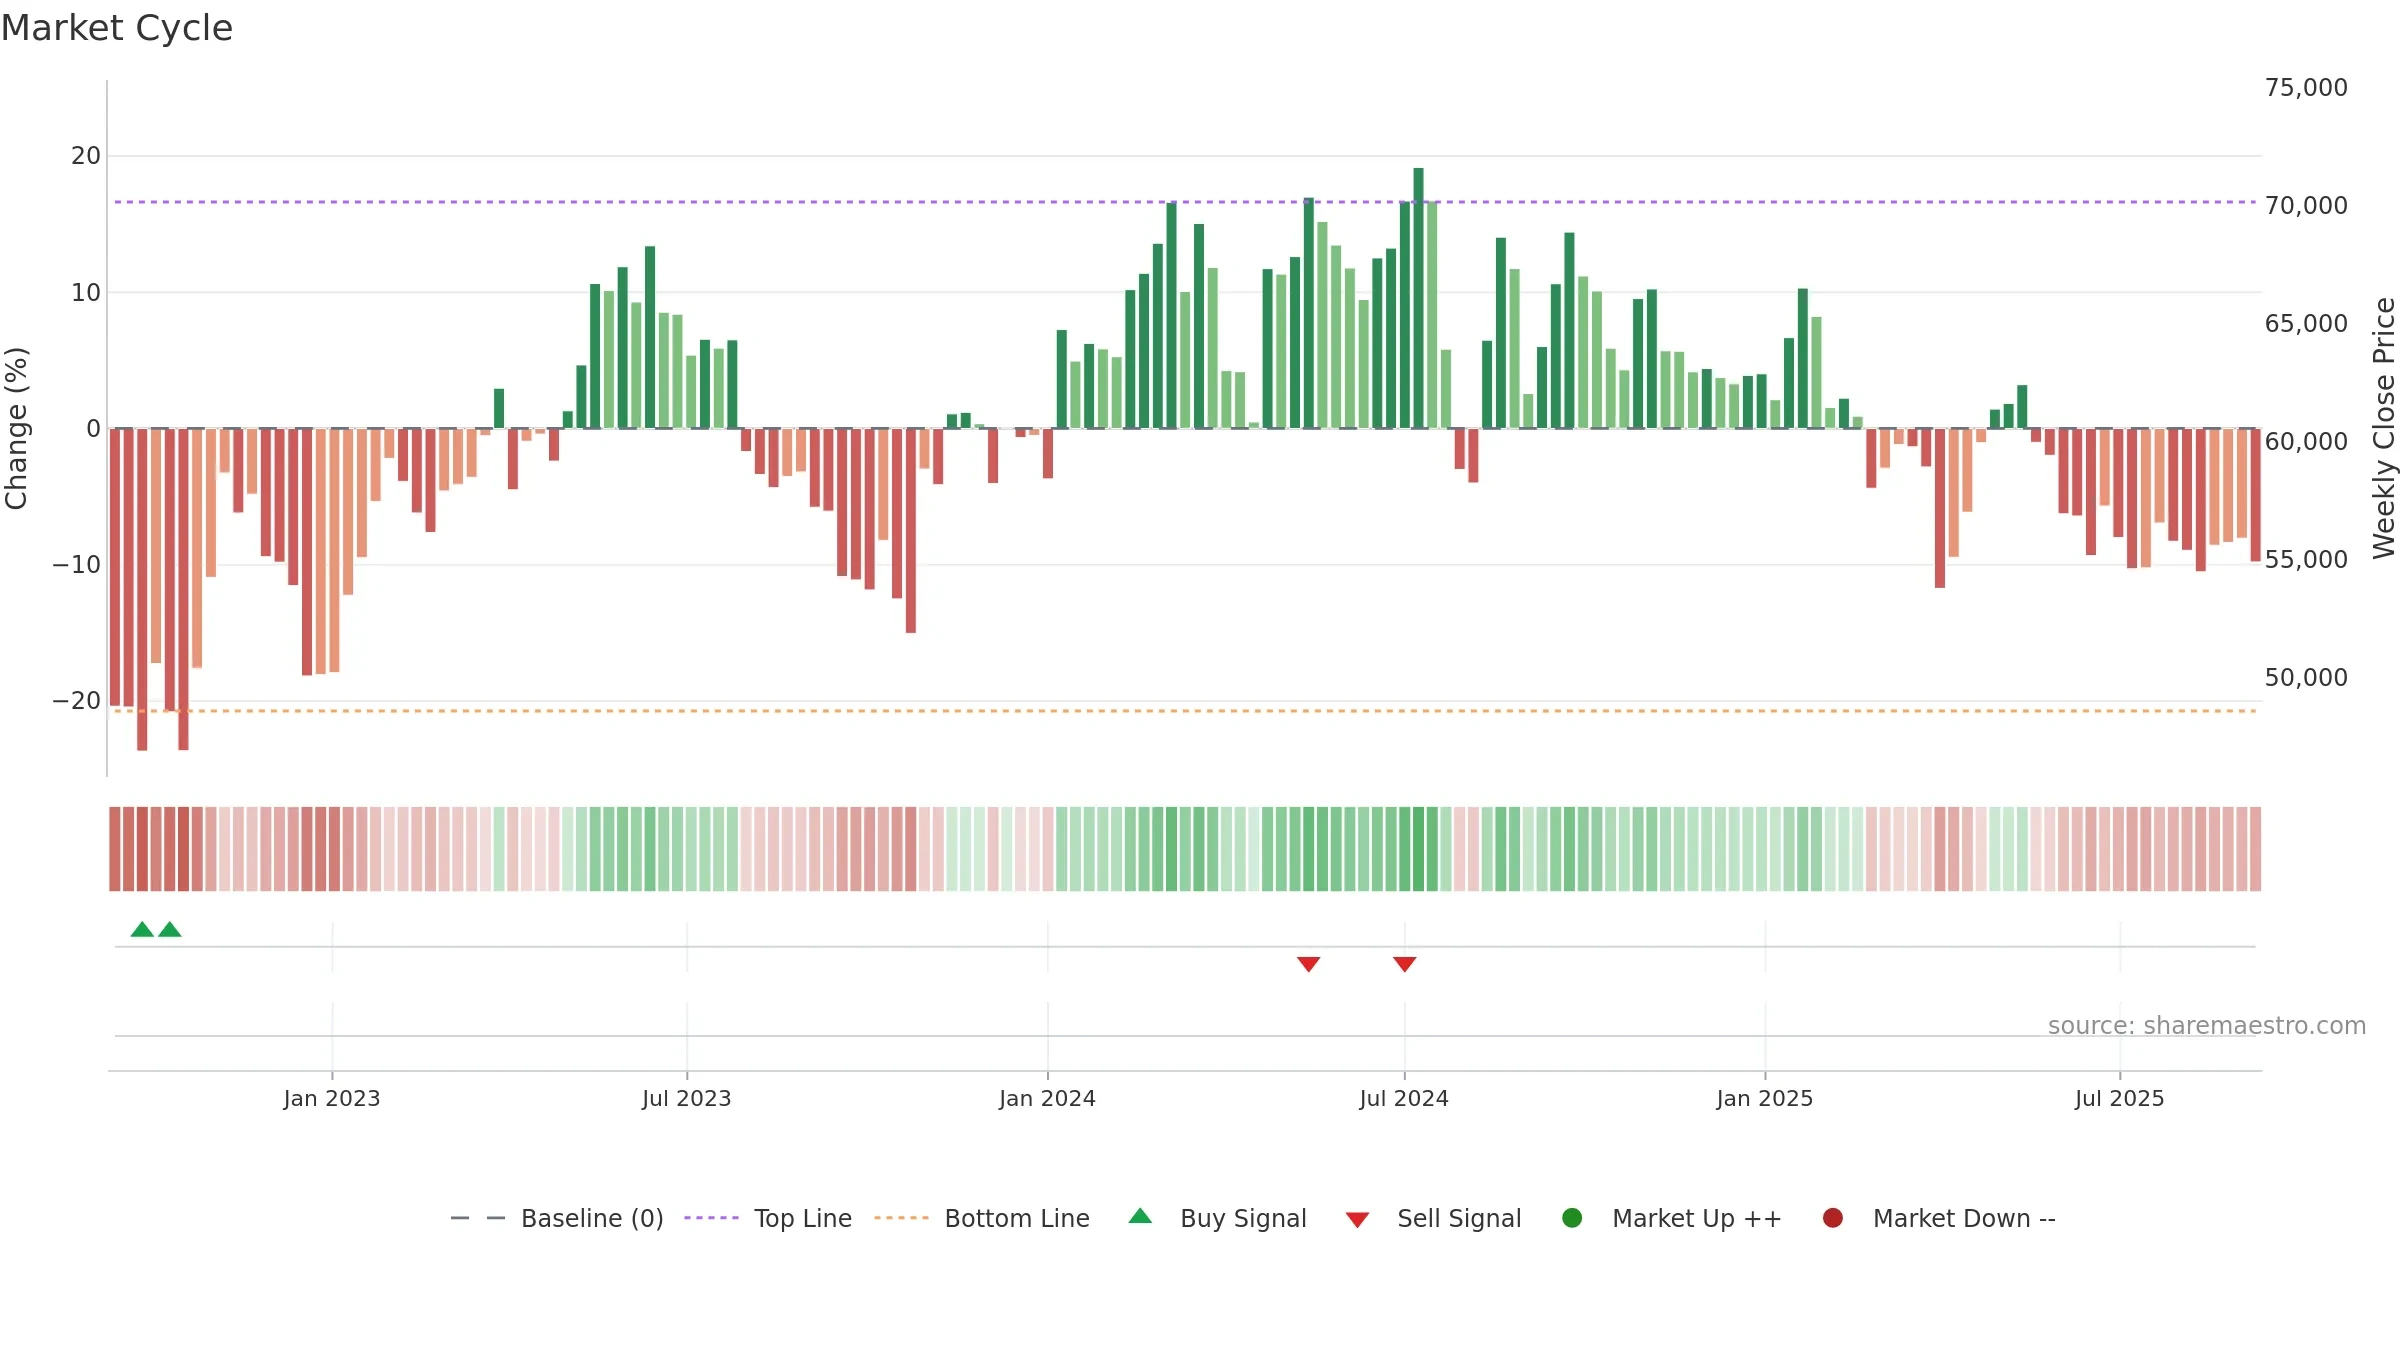Click the orange dotted Bottom Line sample in legend

click(x=901, y=1218)
